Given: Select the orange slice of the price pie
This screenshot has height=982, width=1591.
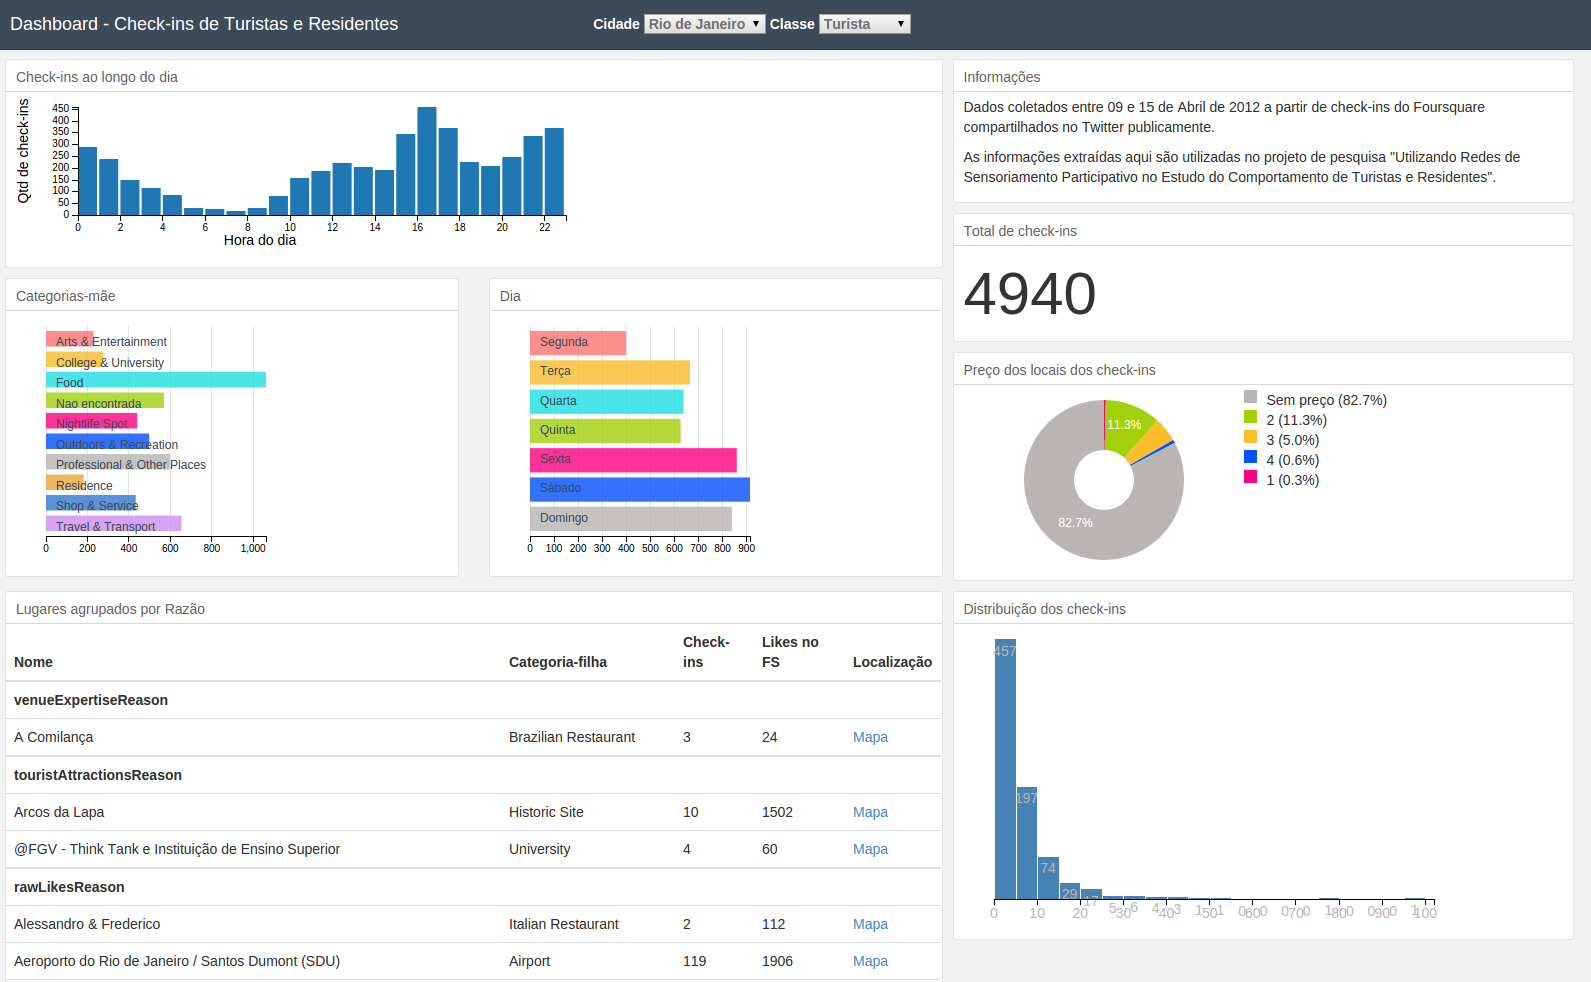Looking at the screenshot, I should (1152, 444).
